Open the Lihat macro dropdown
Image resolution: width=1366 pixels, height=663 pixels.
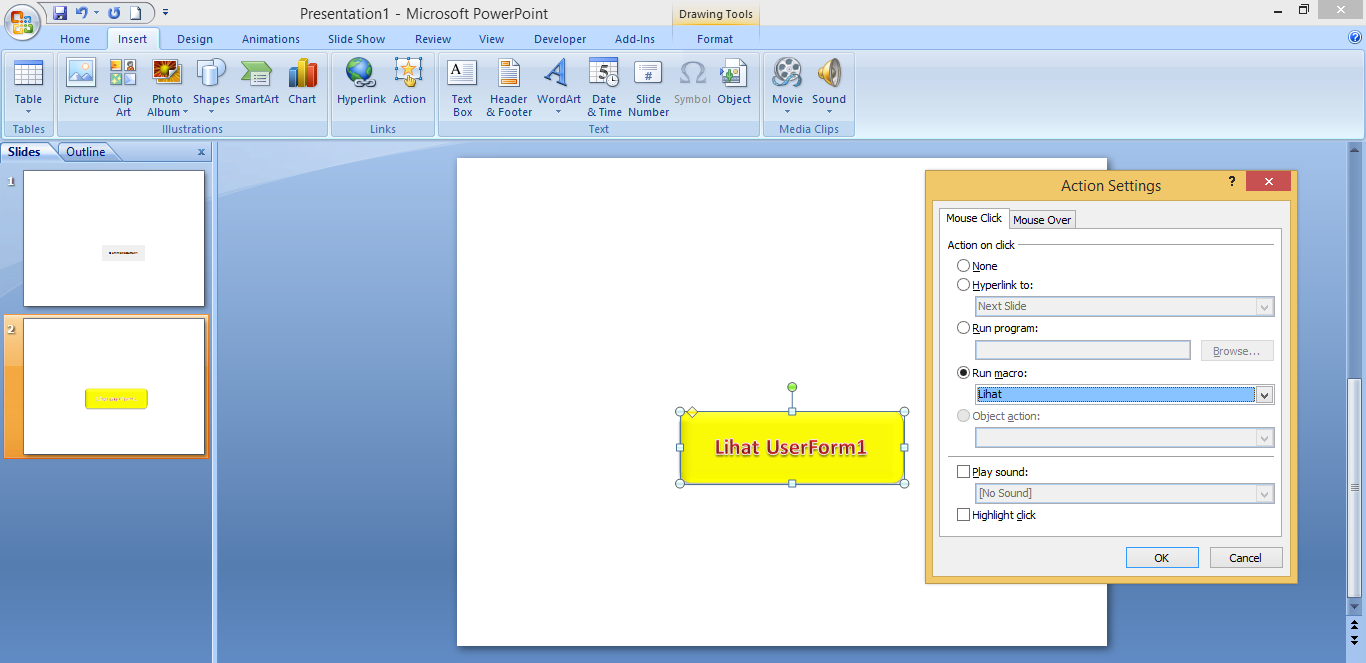click(1264, 394)
